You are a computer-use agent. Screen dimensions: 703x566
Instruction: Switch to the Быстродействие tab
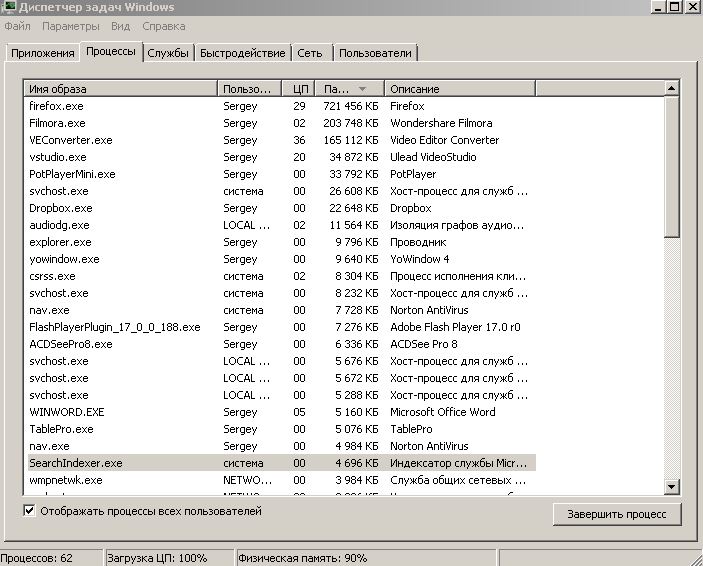242,53
